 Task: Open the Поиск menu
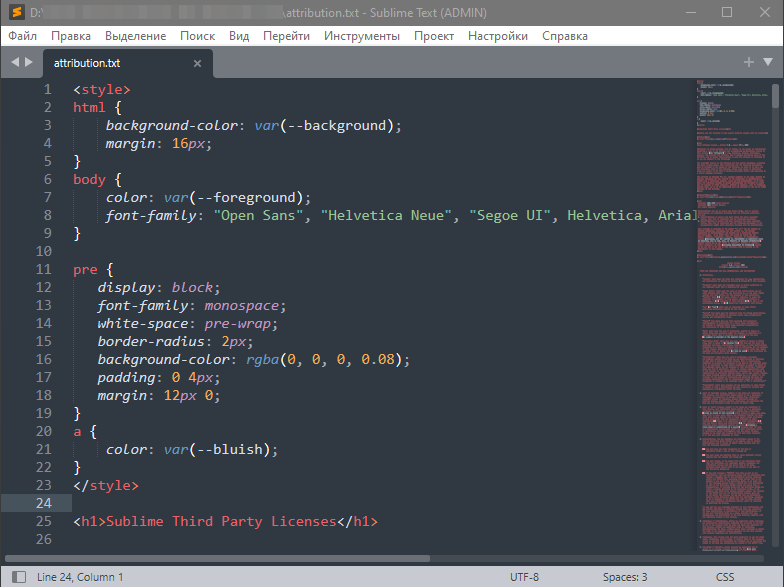(x=198, y=36)
